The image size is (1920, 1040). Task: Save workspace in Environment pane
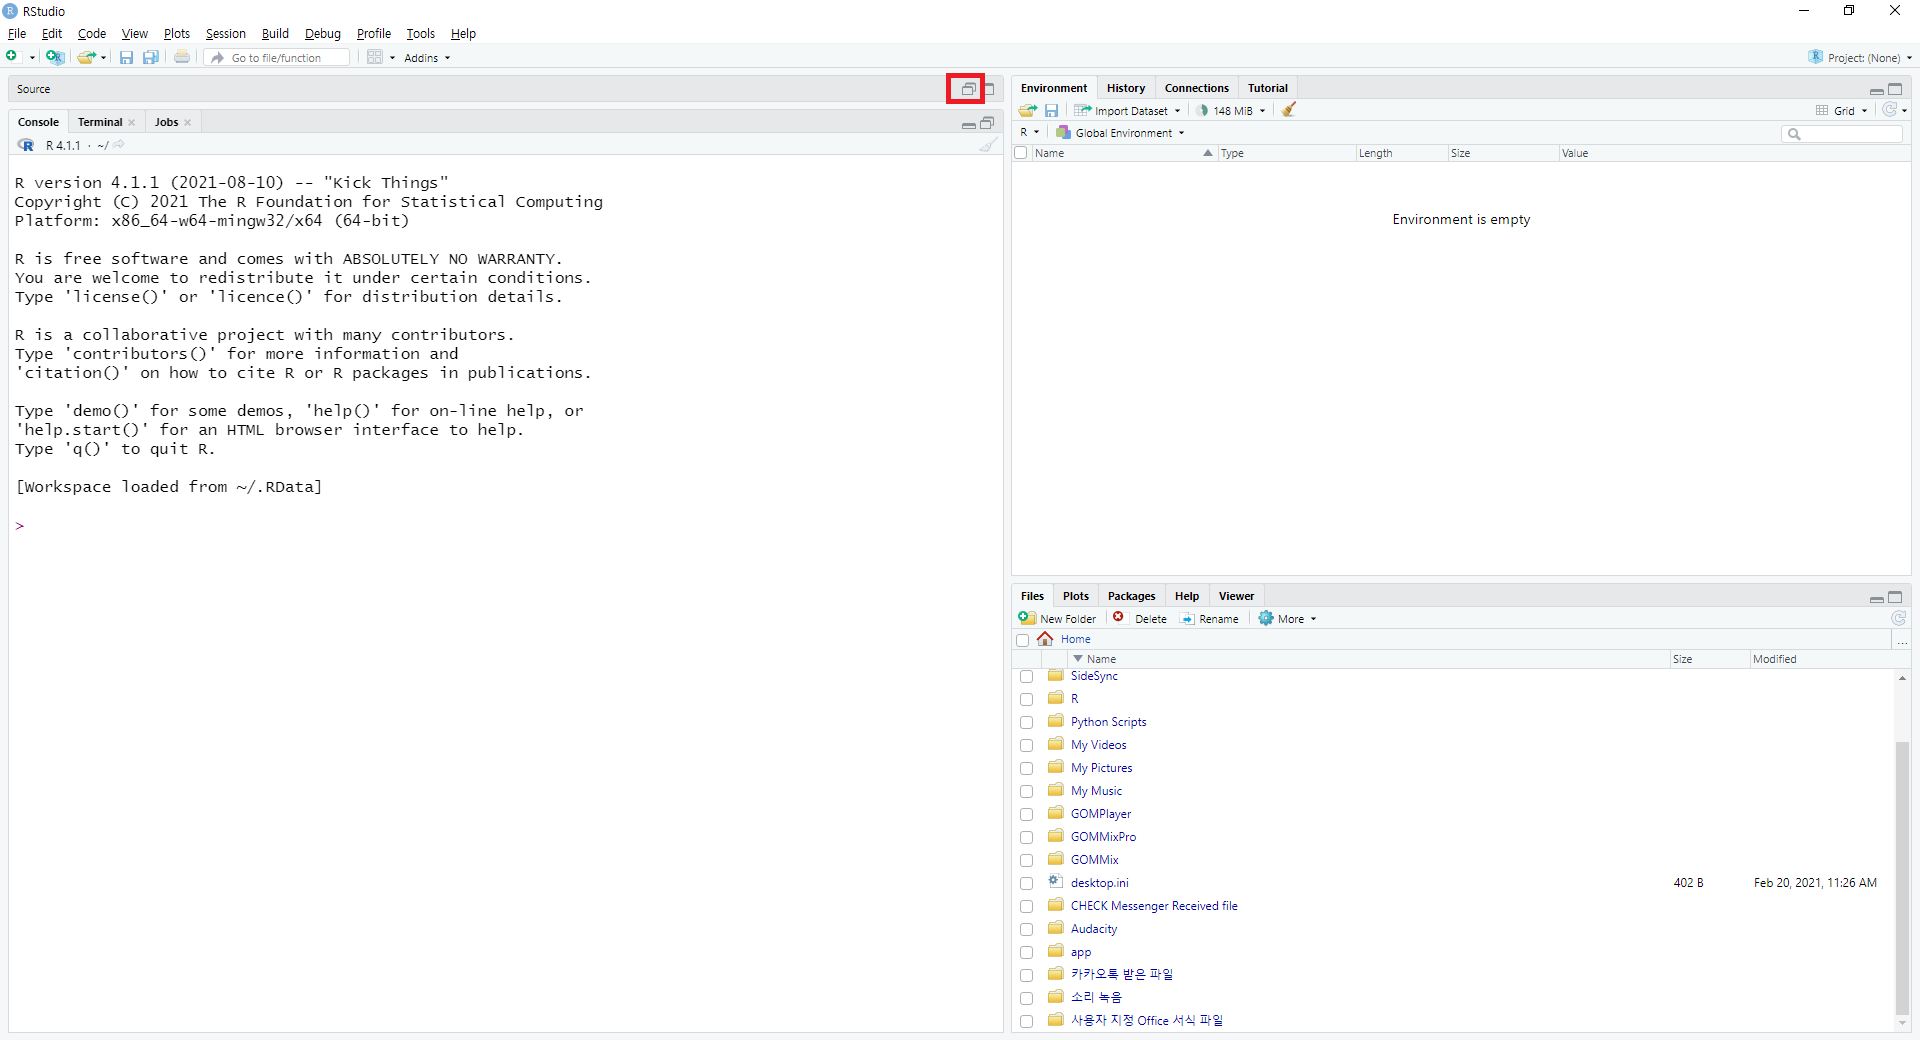pyautogui.click(x=1051, y=110)
